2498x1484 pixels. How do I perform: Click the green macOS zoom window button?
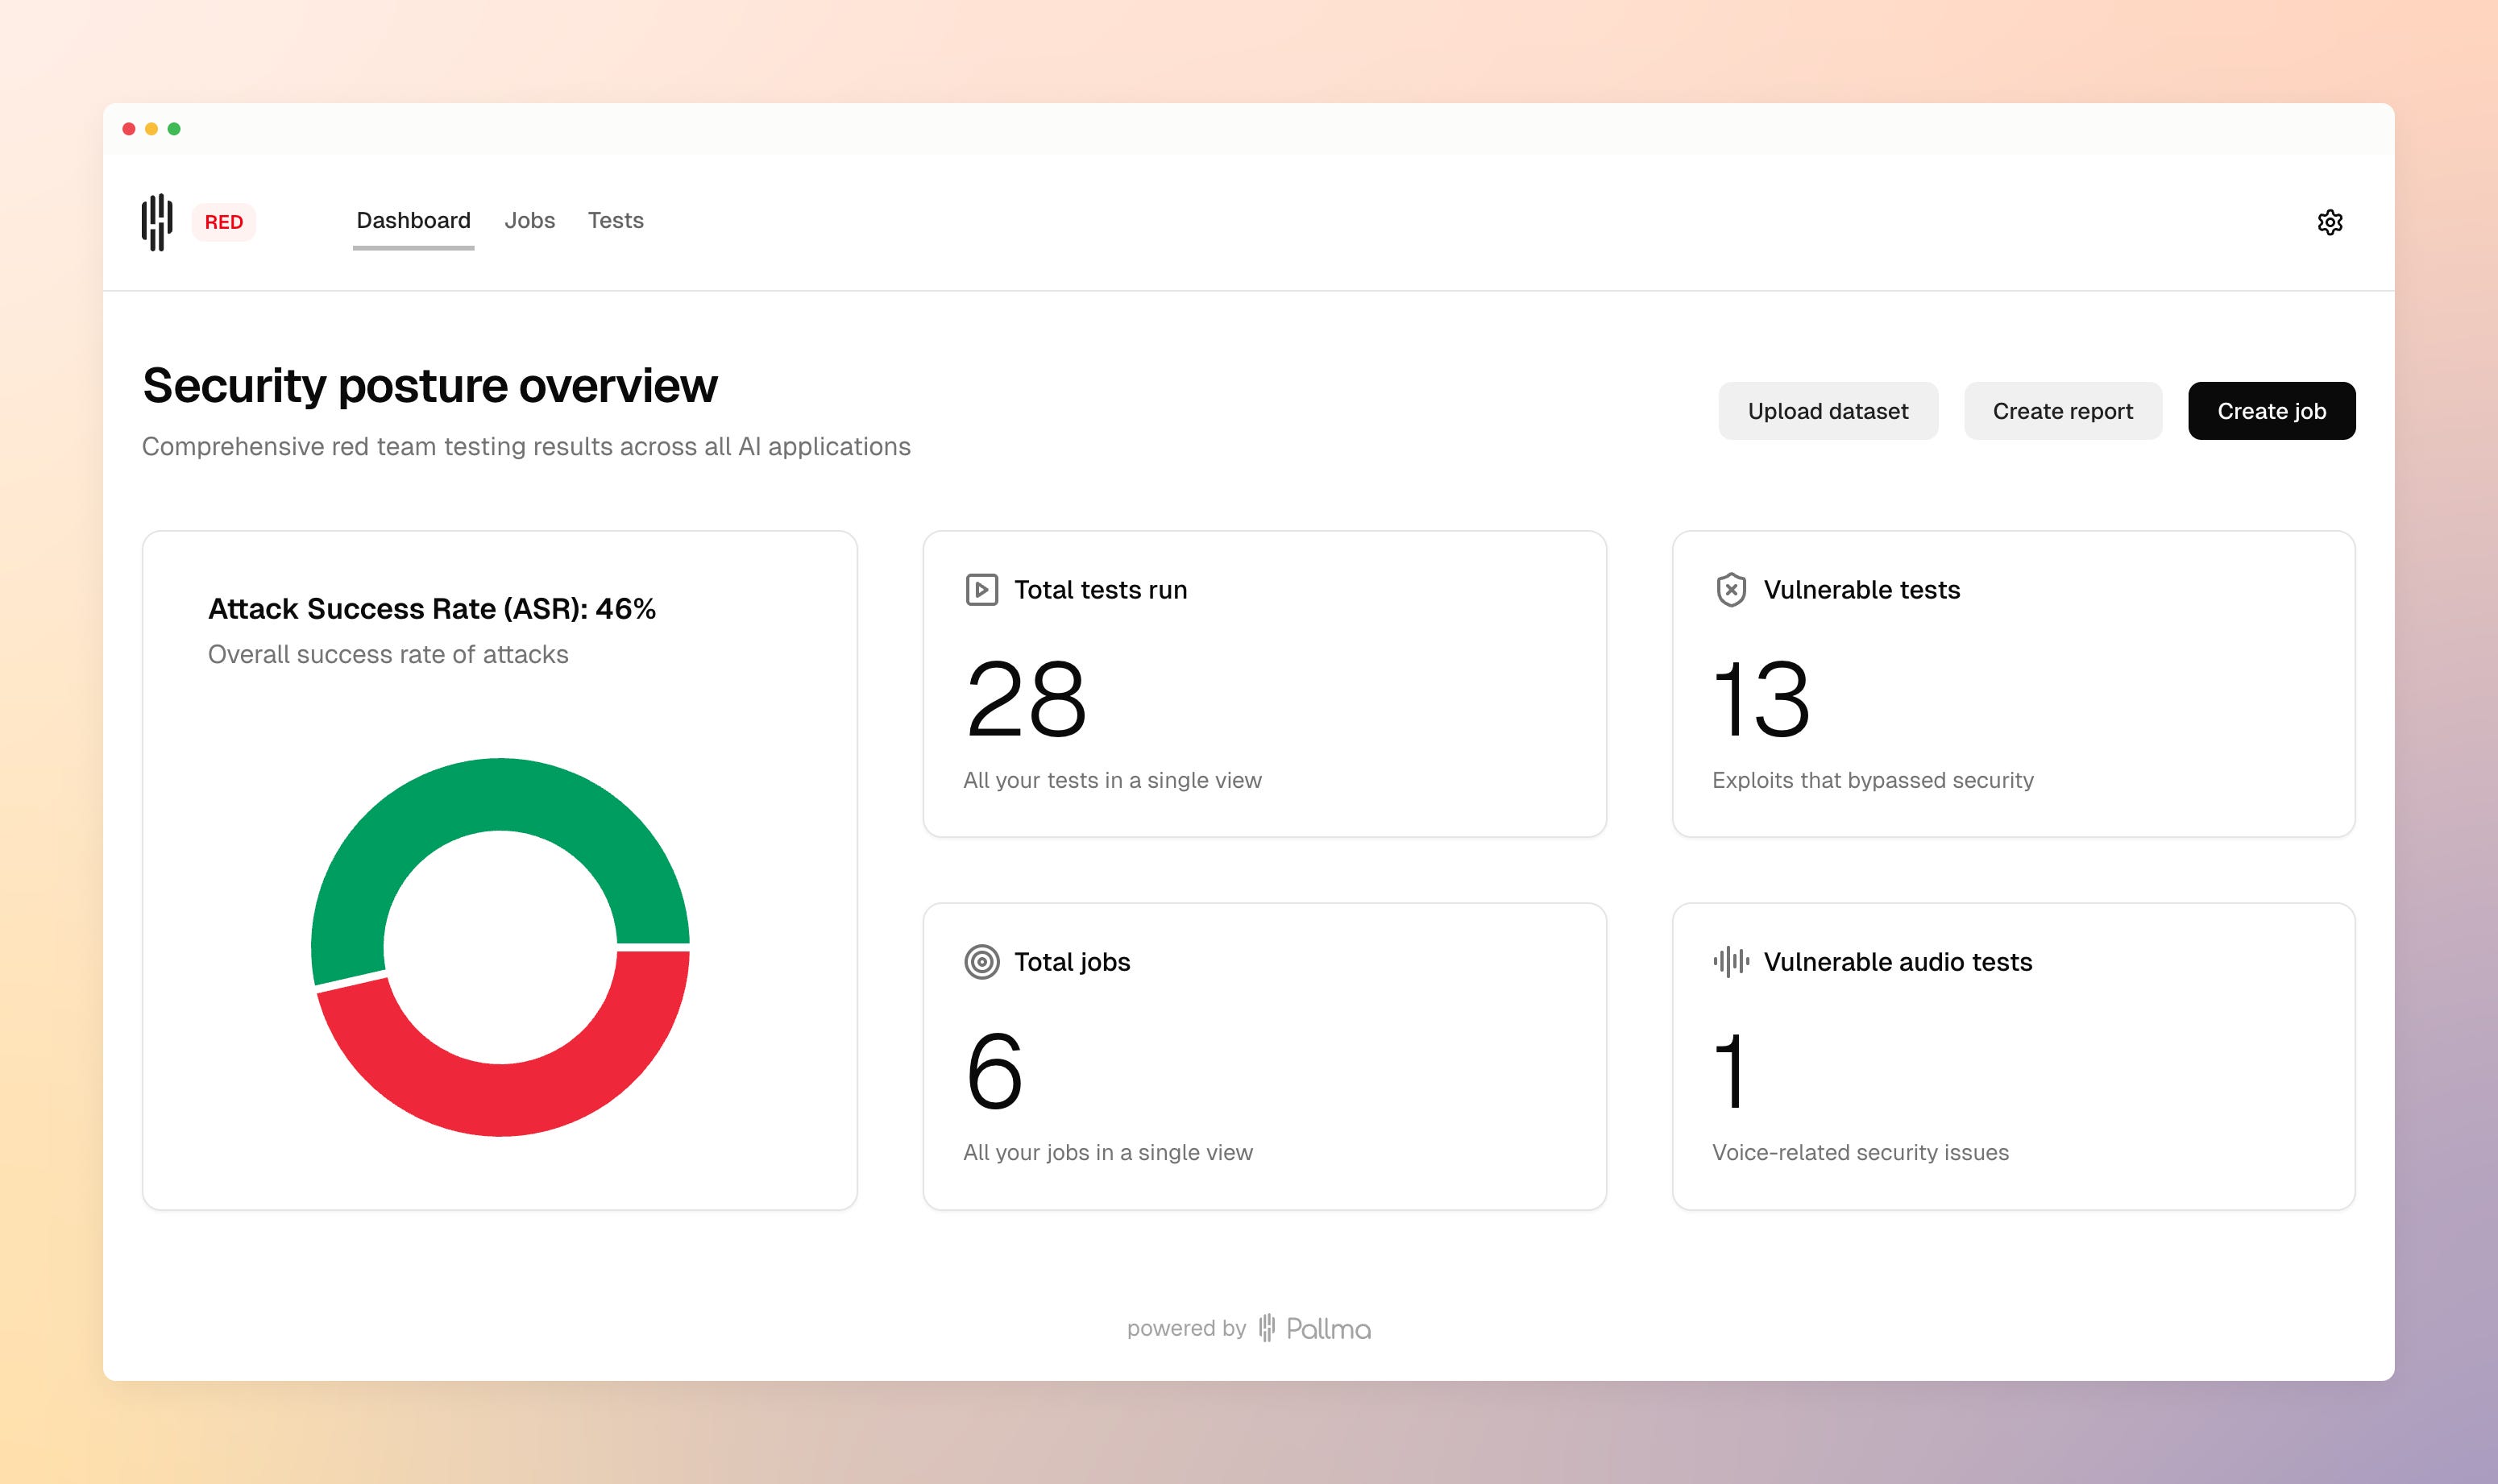click(x=174, y=129)
